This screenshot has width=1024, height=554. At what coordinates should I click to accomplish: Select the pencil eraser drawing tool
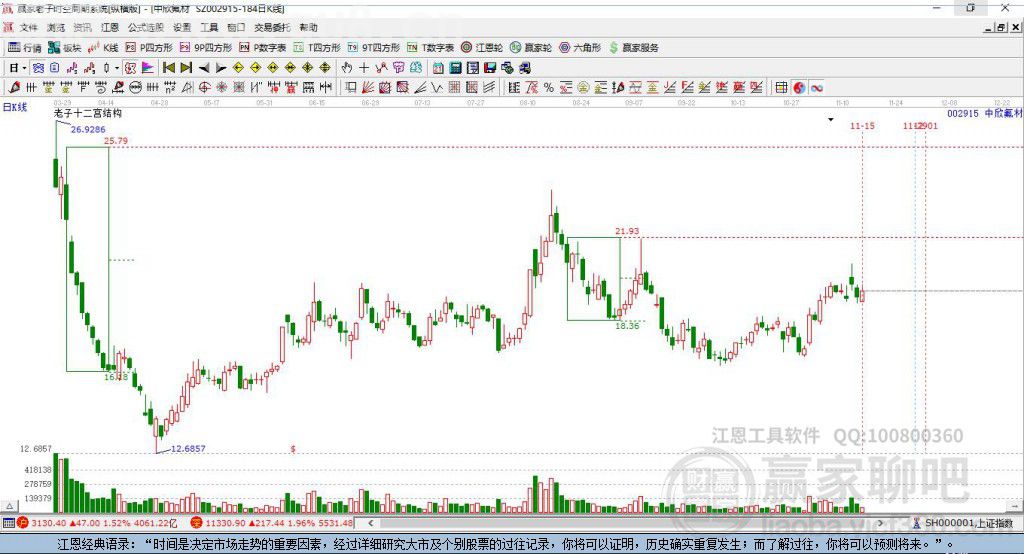(x=14, y=88)
